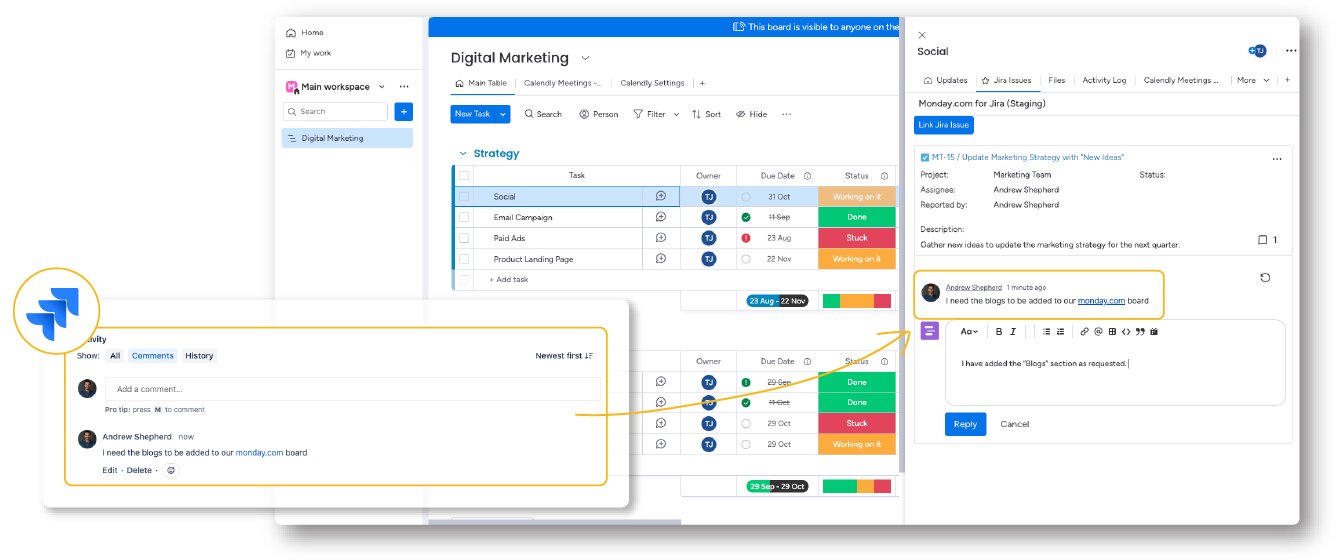Check the Product Landing Page row checkbox
The height and width of the screenshot is (560, 1339).
pyautogui.click(x=464, y=259)
